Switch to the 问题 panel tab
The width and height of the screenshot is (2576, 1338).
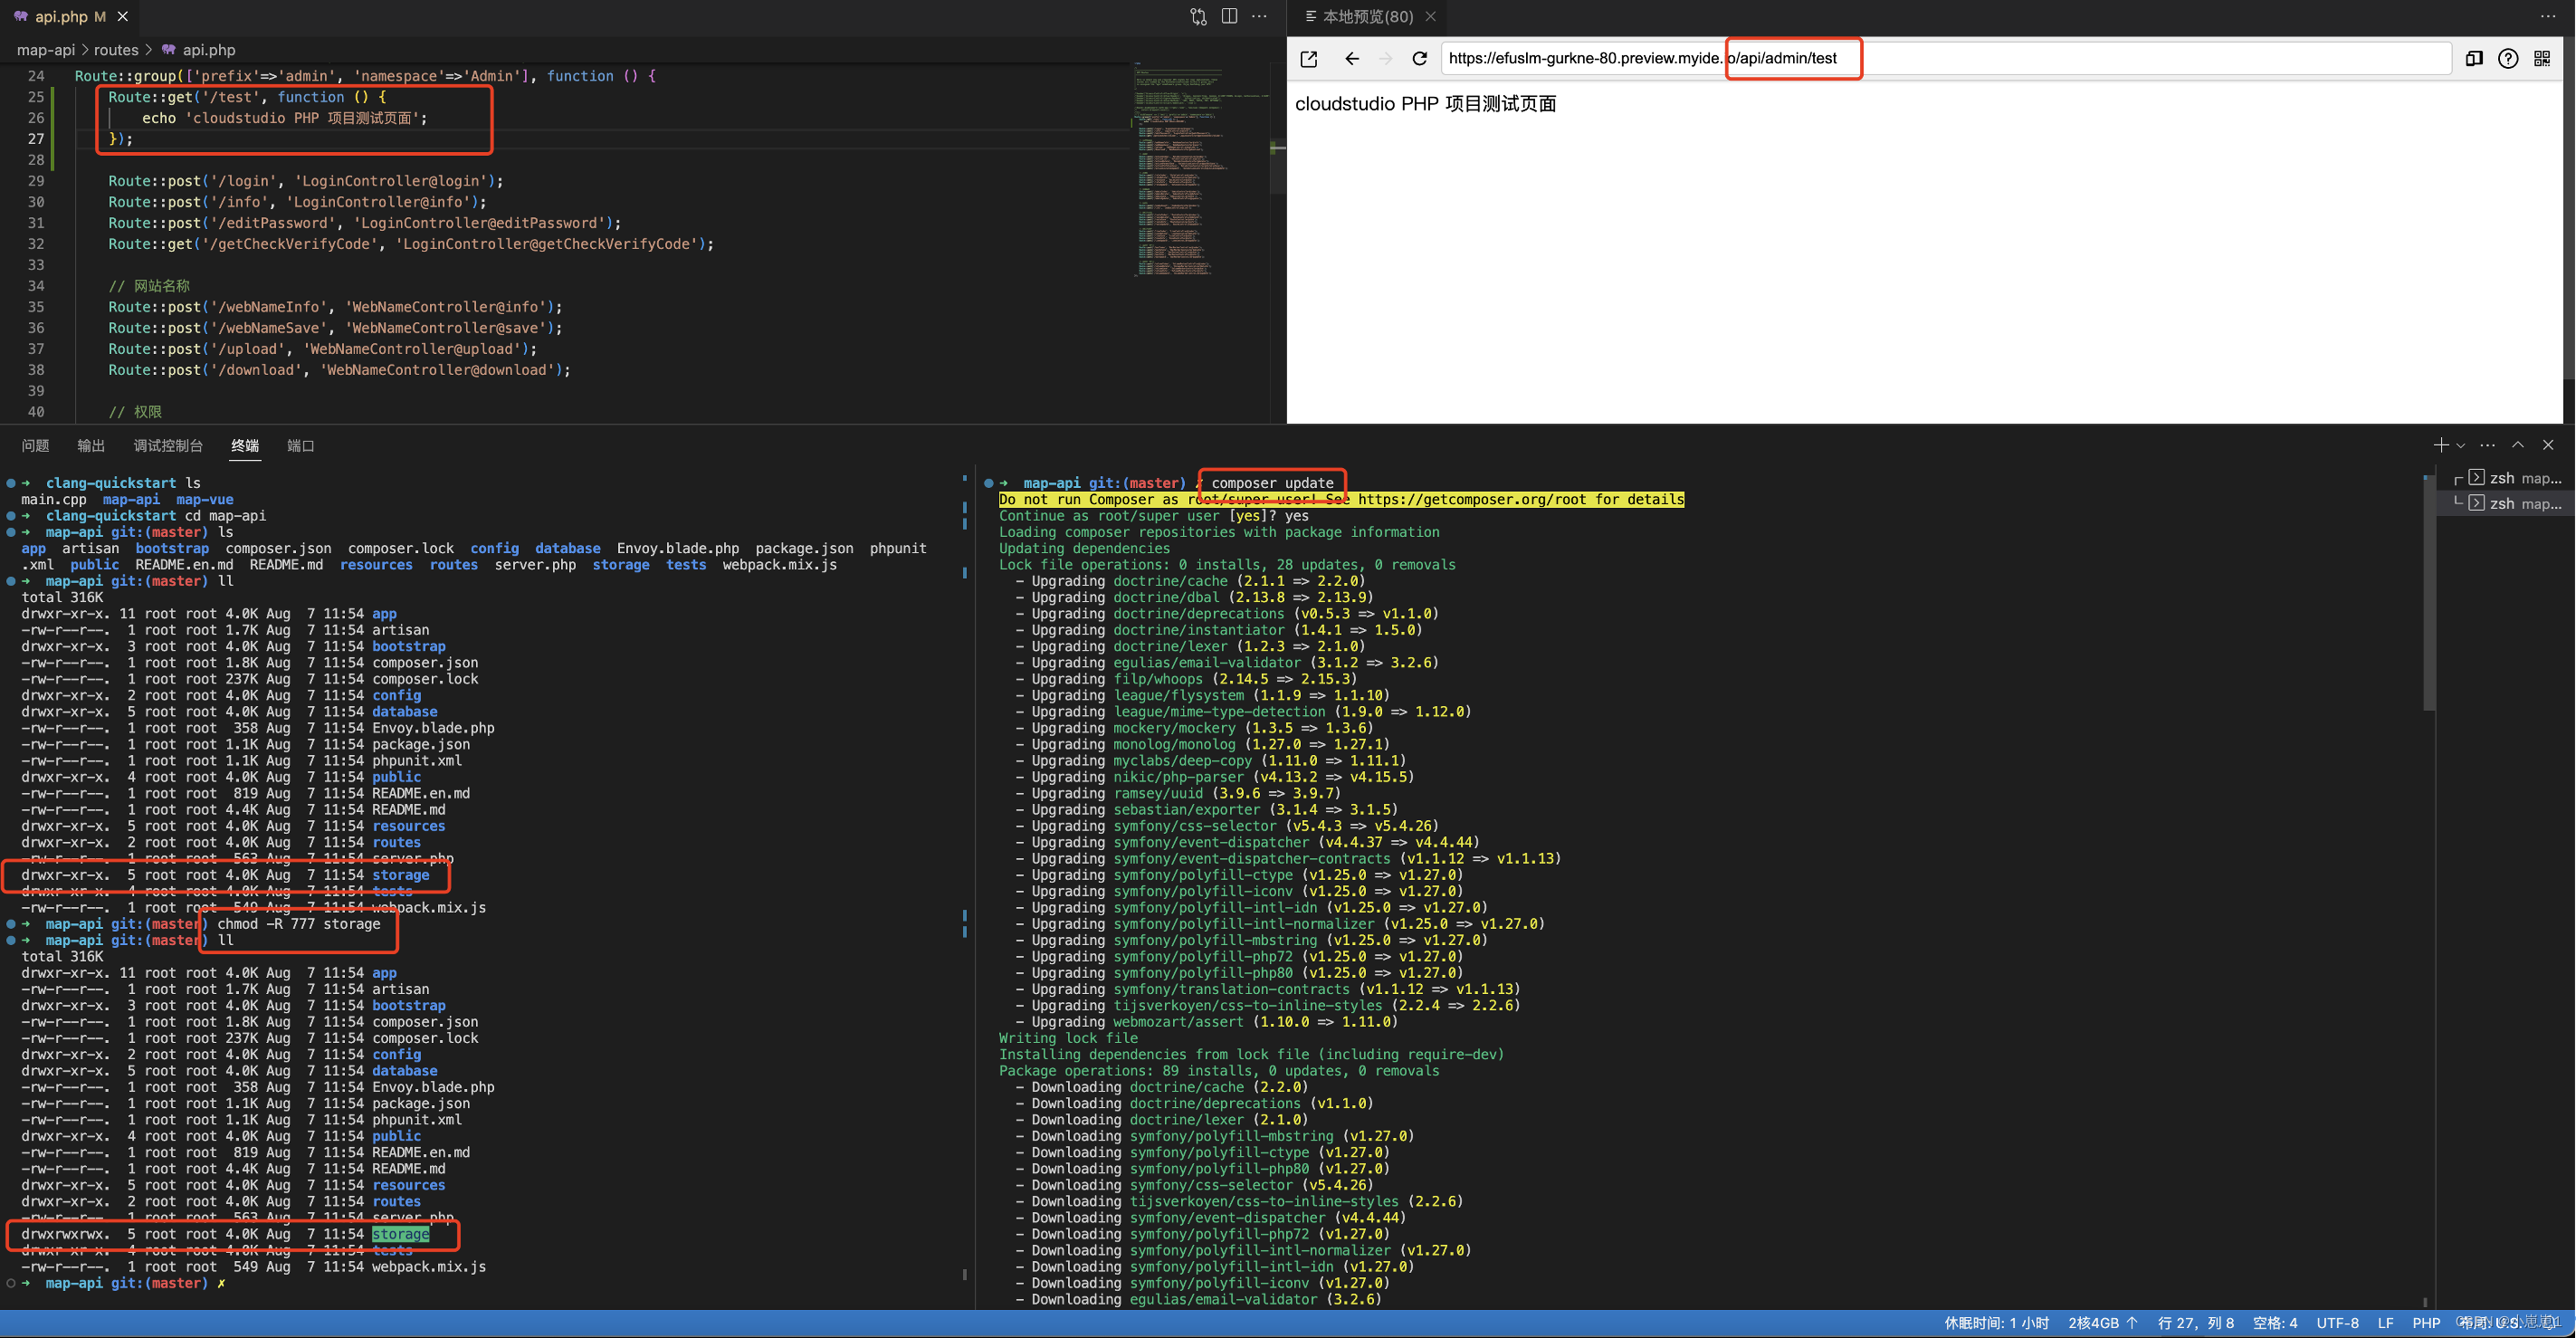tap(35, 446)
